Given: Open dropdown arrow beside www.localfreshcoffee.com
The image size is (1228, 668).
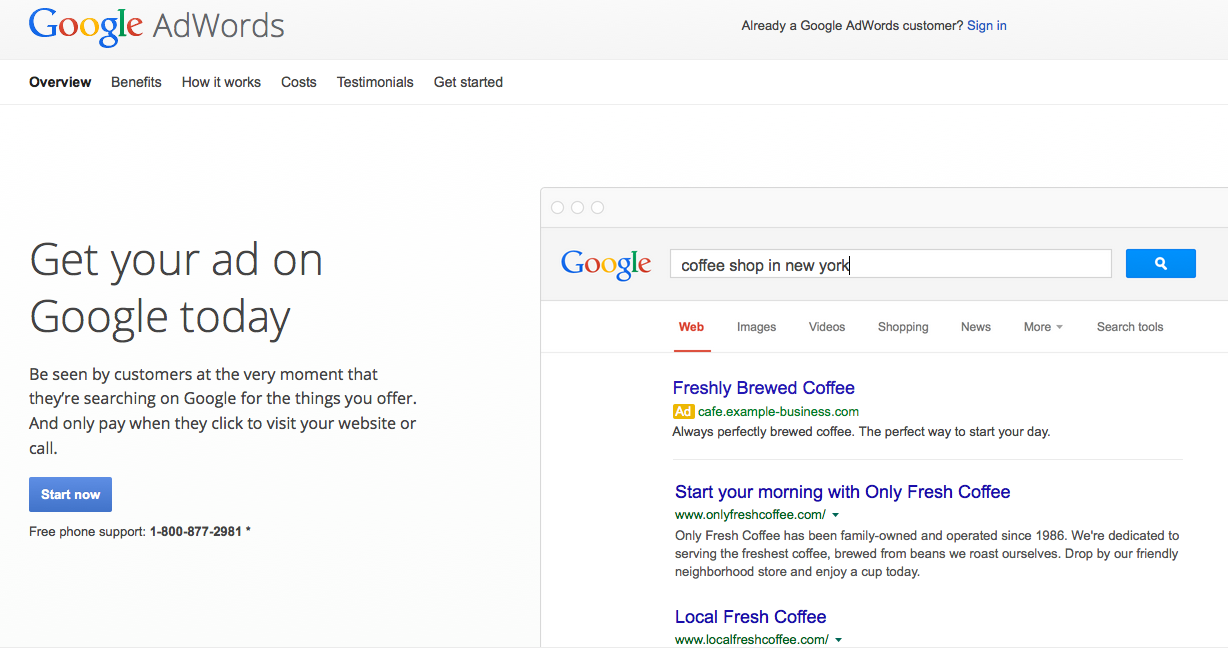Looking at the screenshot, I should point(838,640).
